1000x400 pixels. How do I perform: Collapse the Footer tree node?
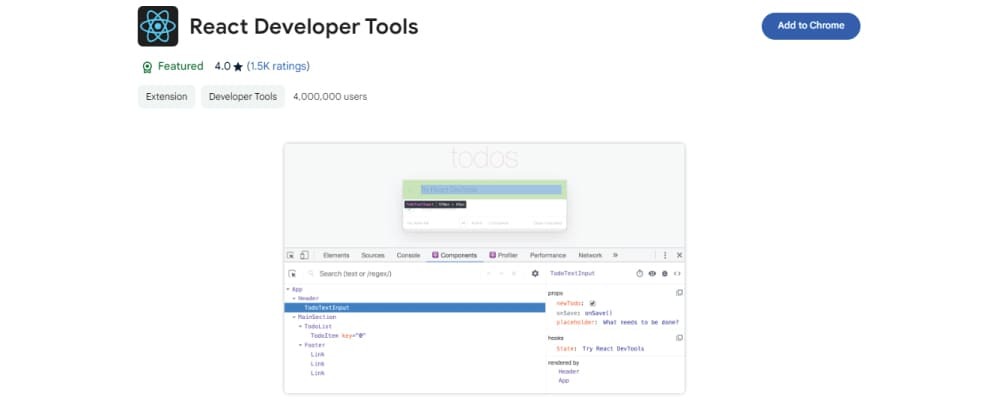point(301,345)
